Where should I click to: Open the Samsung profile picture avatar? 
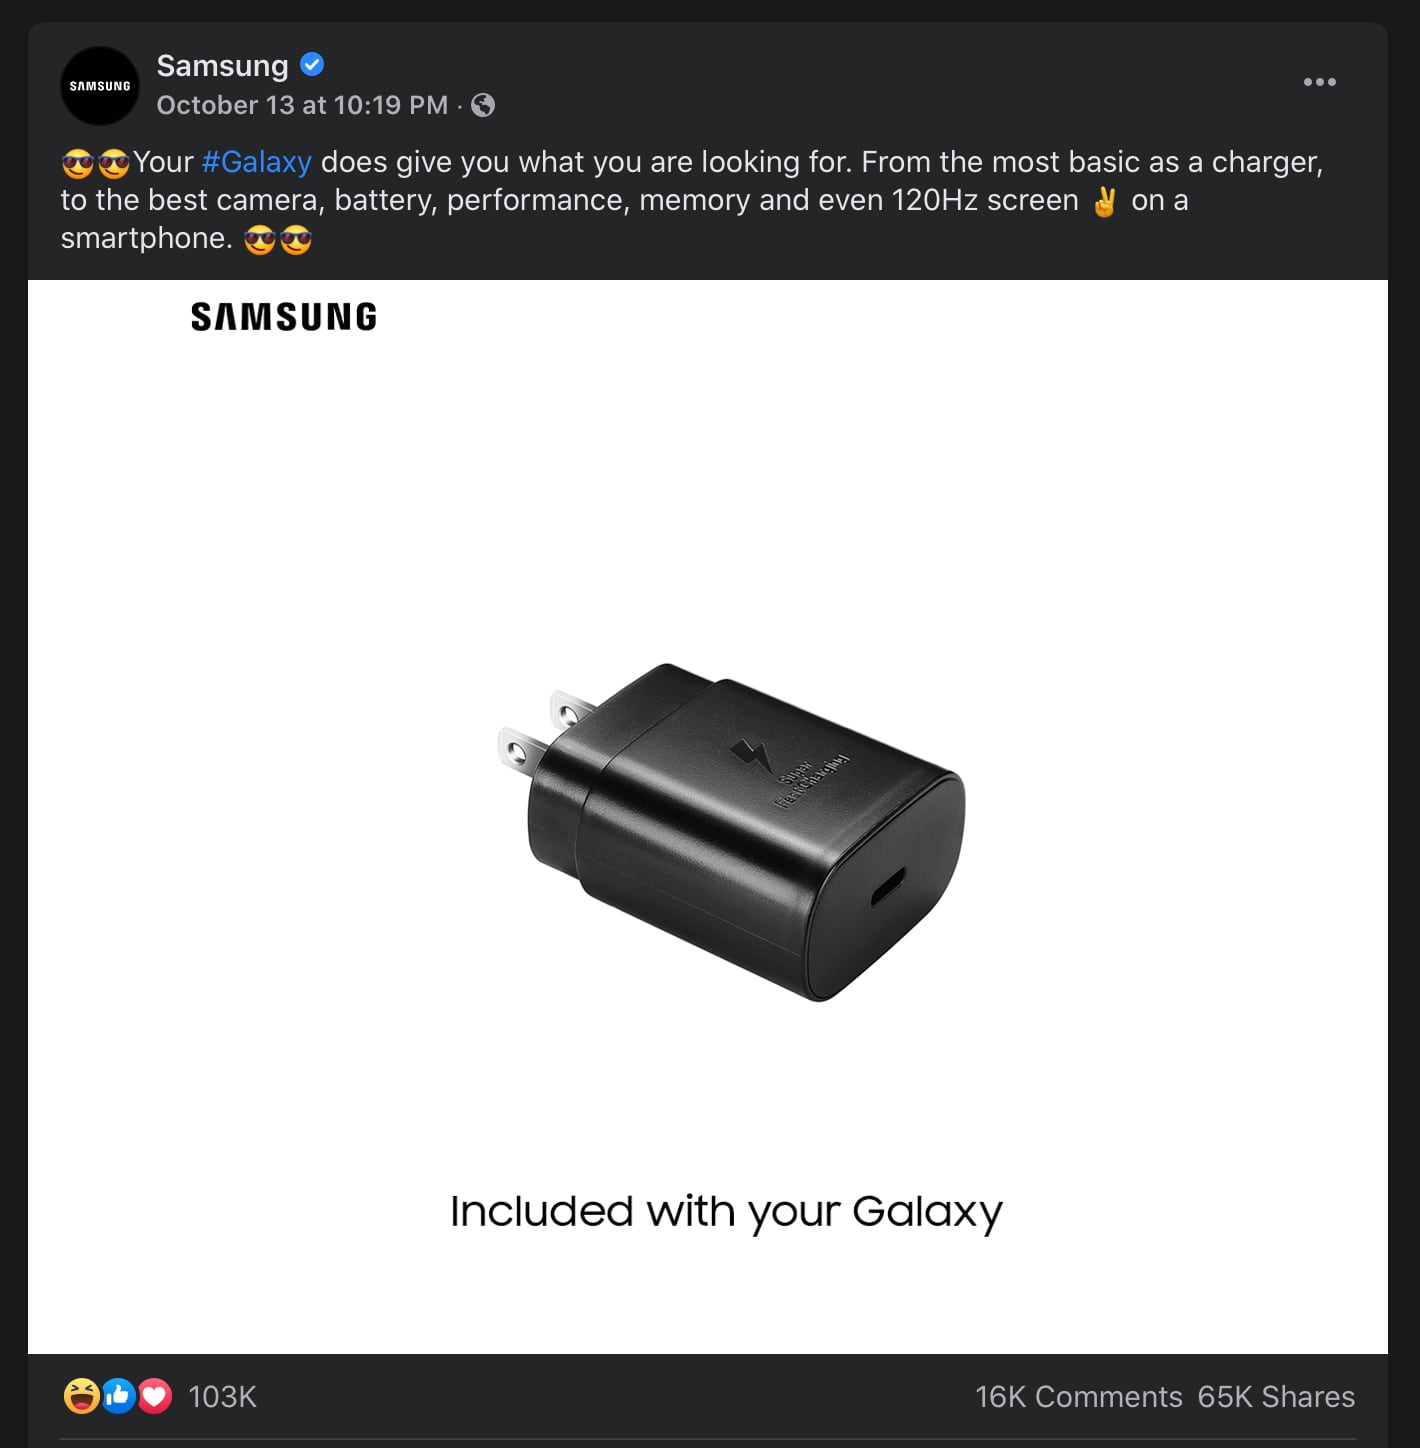pyautogui.click(x=100, y=86)
